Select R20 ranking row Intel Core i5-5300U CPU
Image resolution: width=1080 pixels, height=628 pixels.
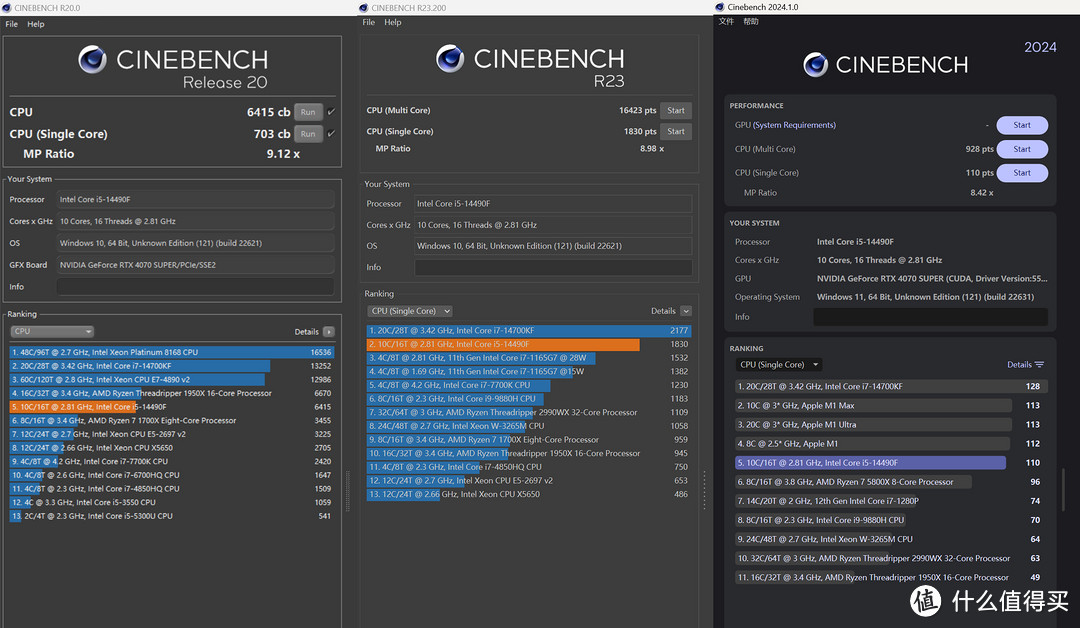172,516
